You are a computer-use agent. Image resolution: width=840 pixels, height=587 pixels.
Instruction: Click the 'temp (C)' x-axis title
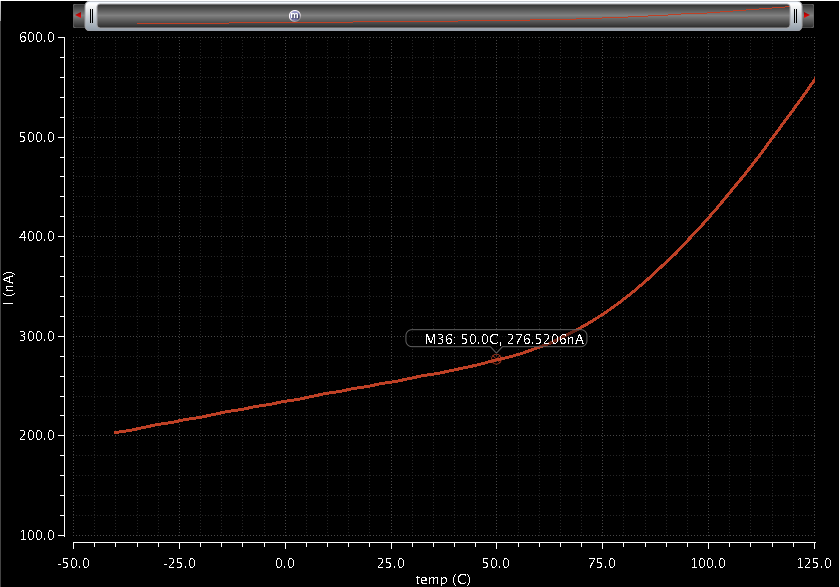tap(443, 579)
